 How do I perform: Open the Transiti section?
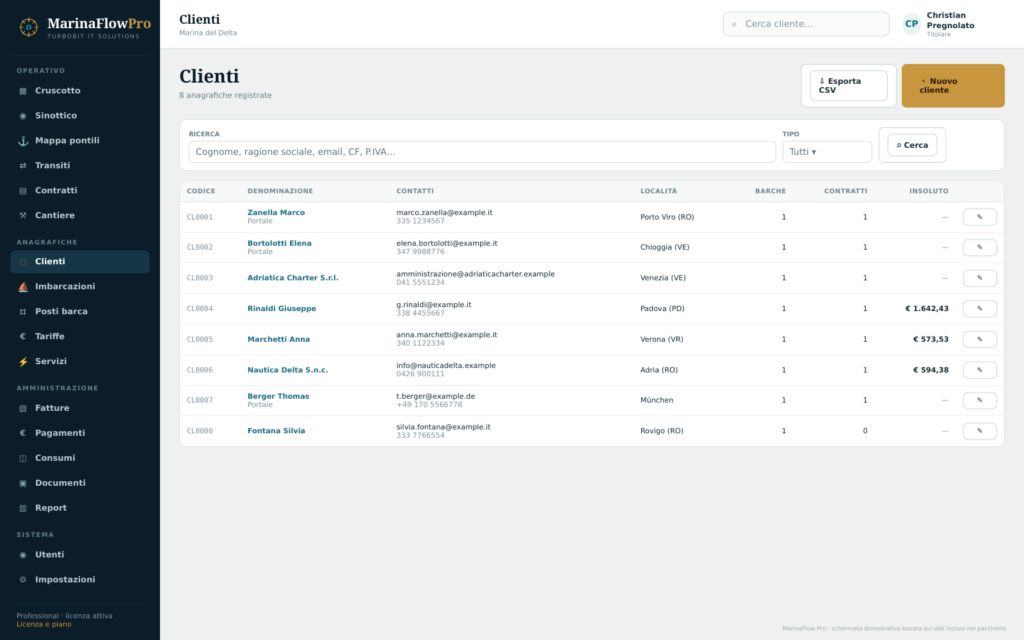click(x=80, y=165)
